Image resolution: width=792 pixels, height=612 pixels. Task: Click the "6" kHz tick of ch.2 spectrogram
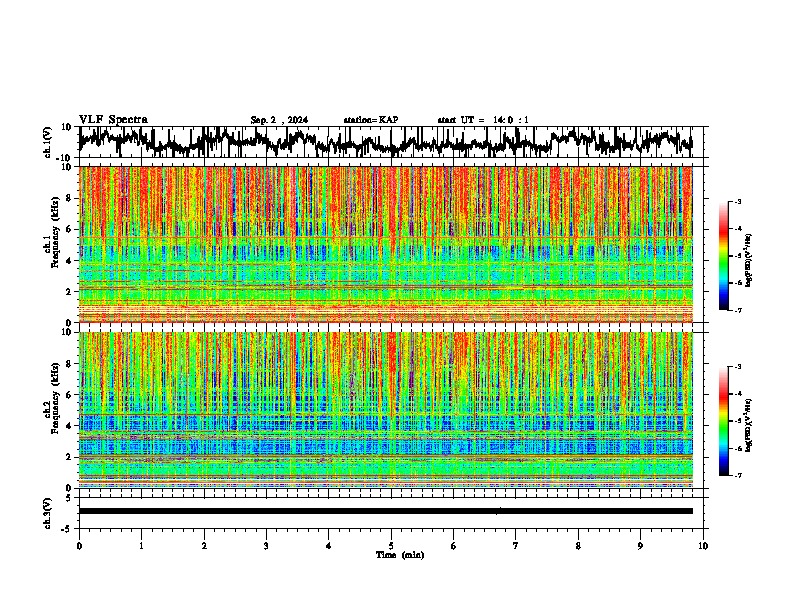(x=70, y=395)
